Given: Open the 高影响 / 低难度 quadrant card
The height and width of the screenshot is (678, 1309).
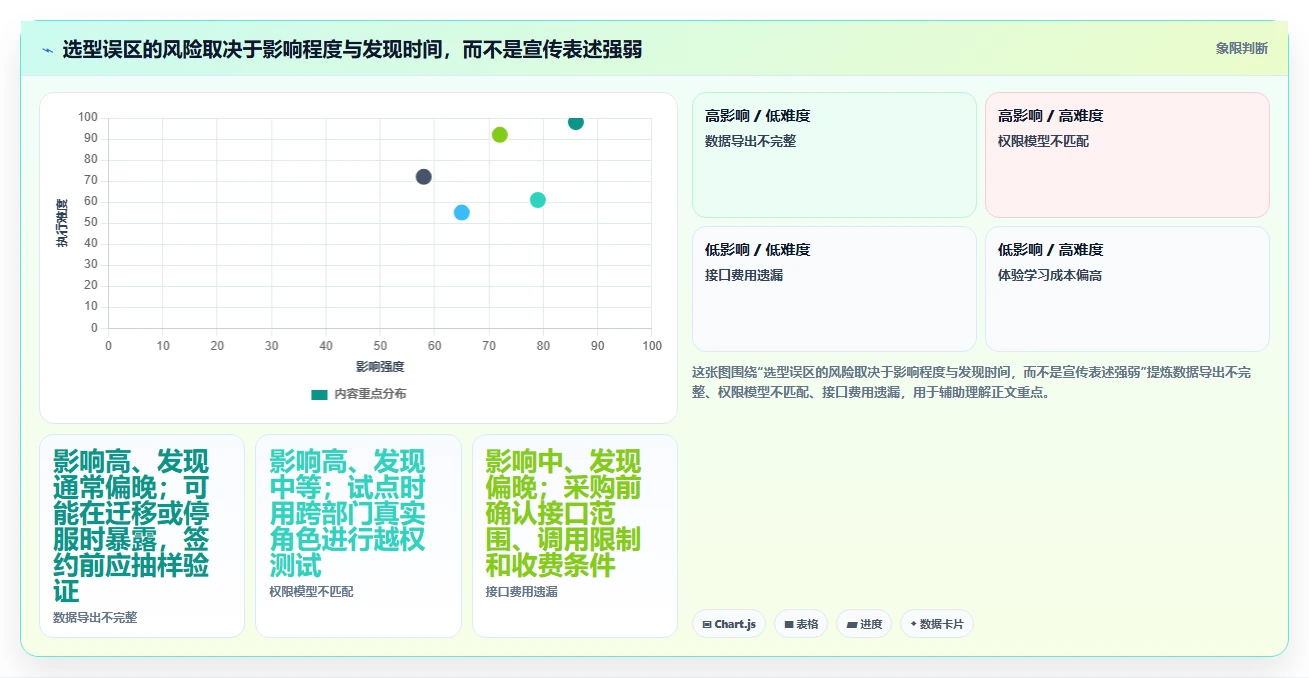Looking at the screenshot, I should click(x=834, y=155).
